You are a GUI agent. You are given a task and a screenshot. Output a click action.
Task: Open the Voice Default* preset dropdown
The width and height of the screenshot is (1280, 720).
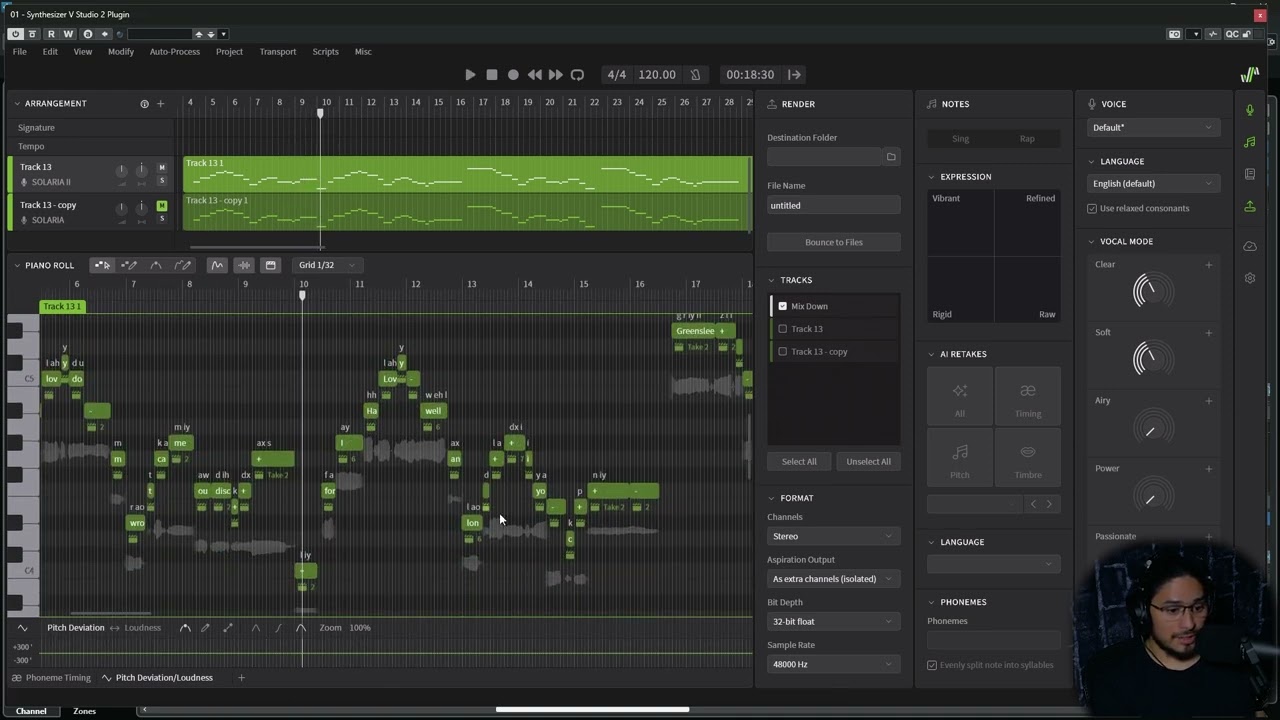tap(1153, 128)
